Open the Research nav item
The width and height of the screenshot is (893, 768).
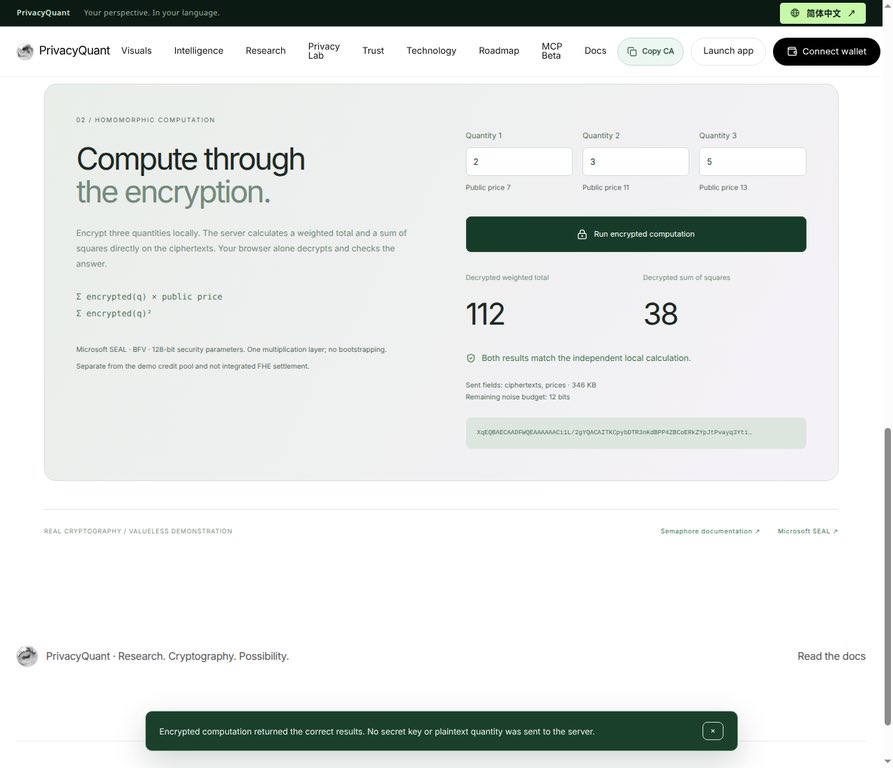click(x=265, y=51)
